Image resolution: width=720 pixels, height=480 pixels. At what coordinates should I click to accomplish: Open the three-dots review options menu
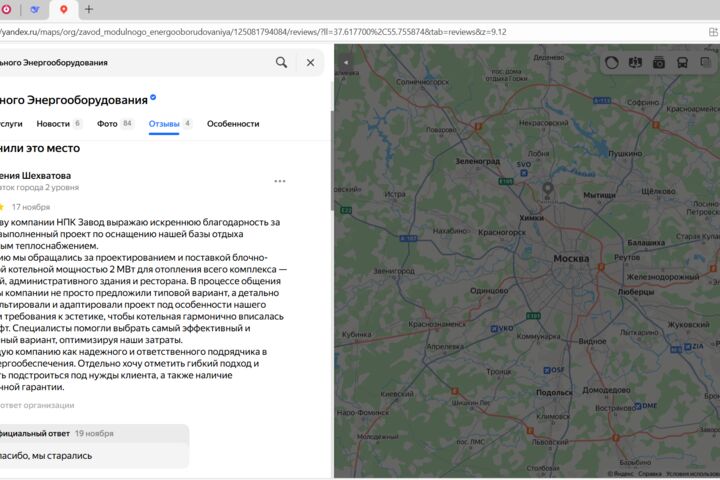[x=280, y=181]
